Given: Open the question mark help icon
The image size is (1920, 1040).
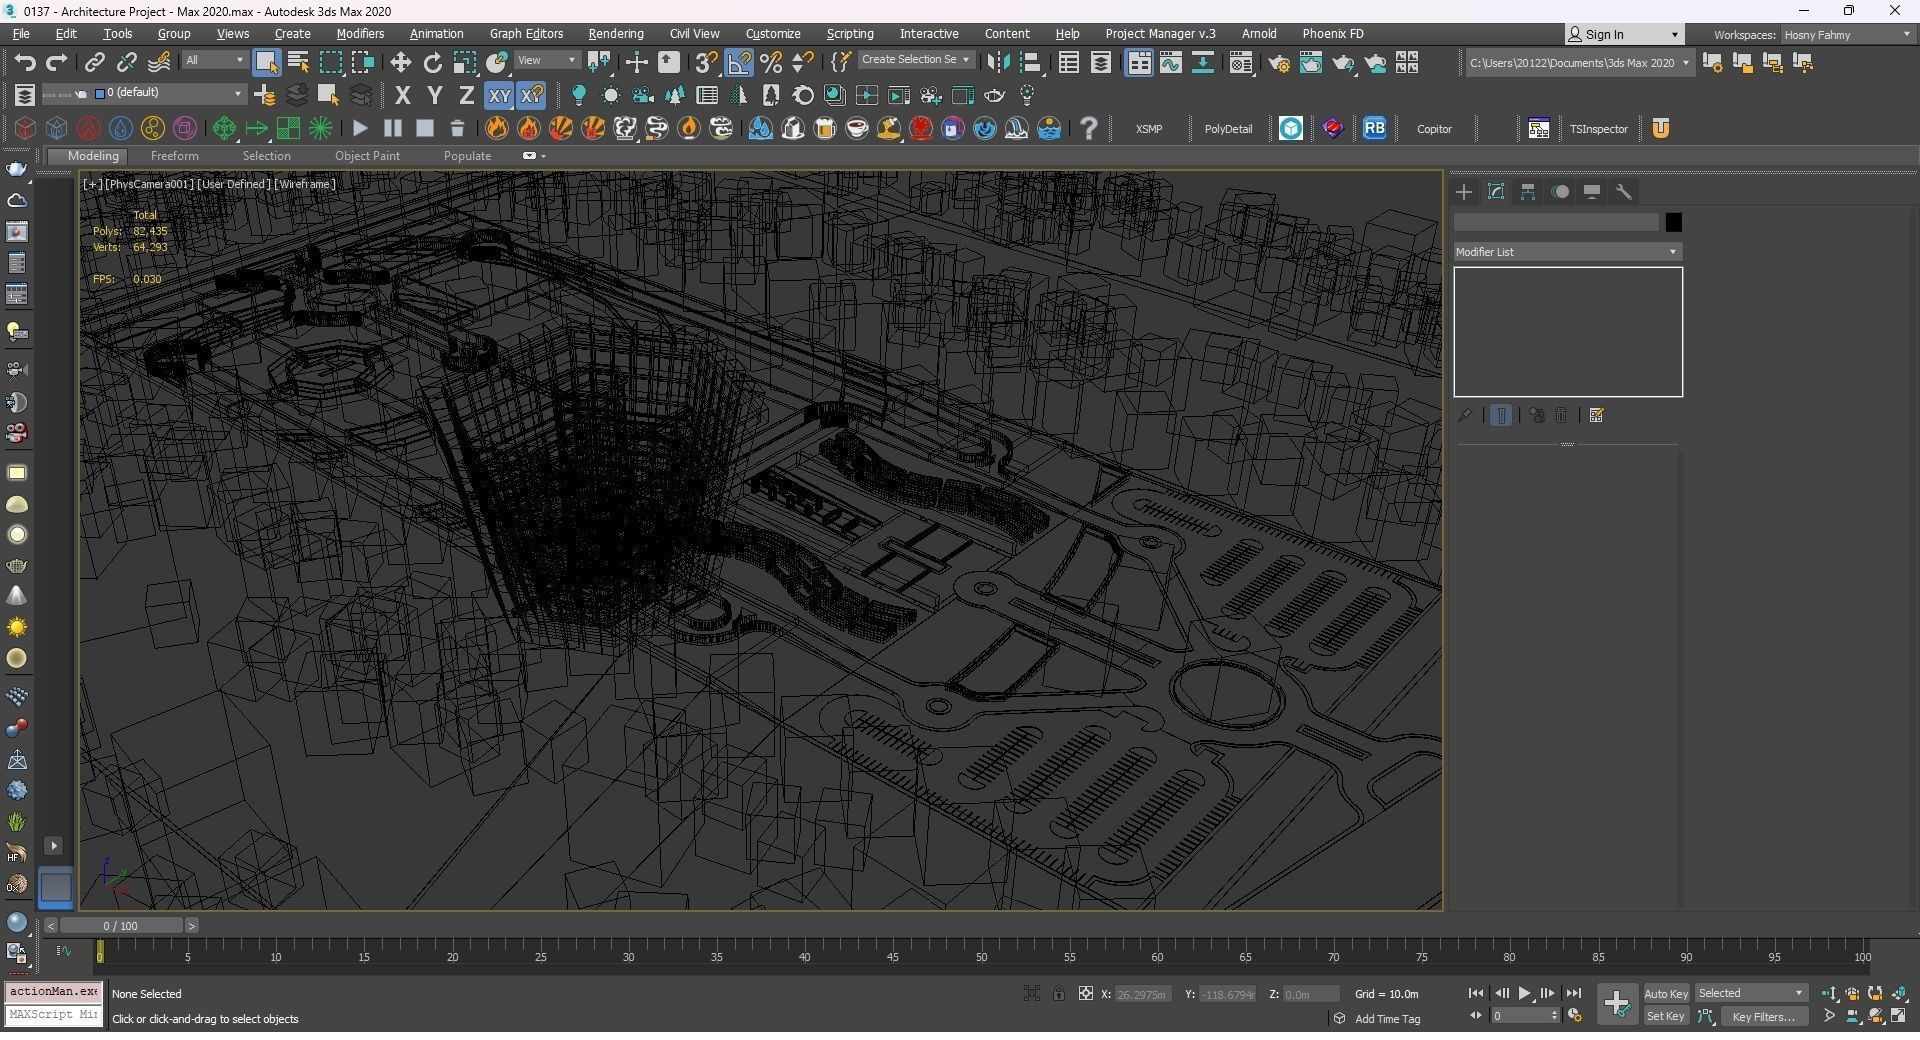Looking at the screenshot, I should [1089, 128].
